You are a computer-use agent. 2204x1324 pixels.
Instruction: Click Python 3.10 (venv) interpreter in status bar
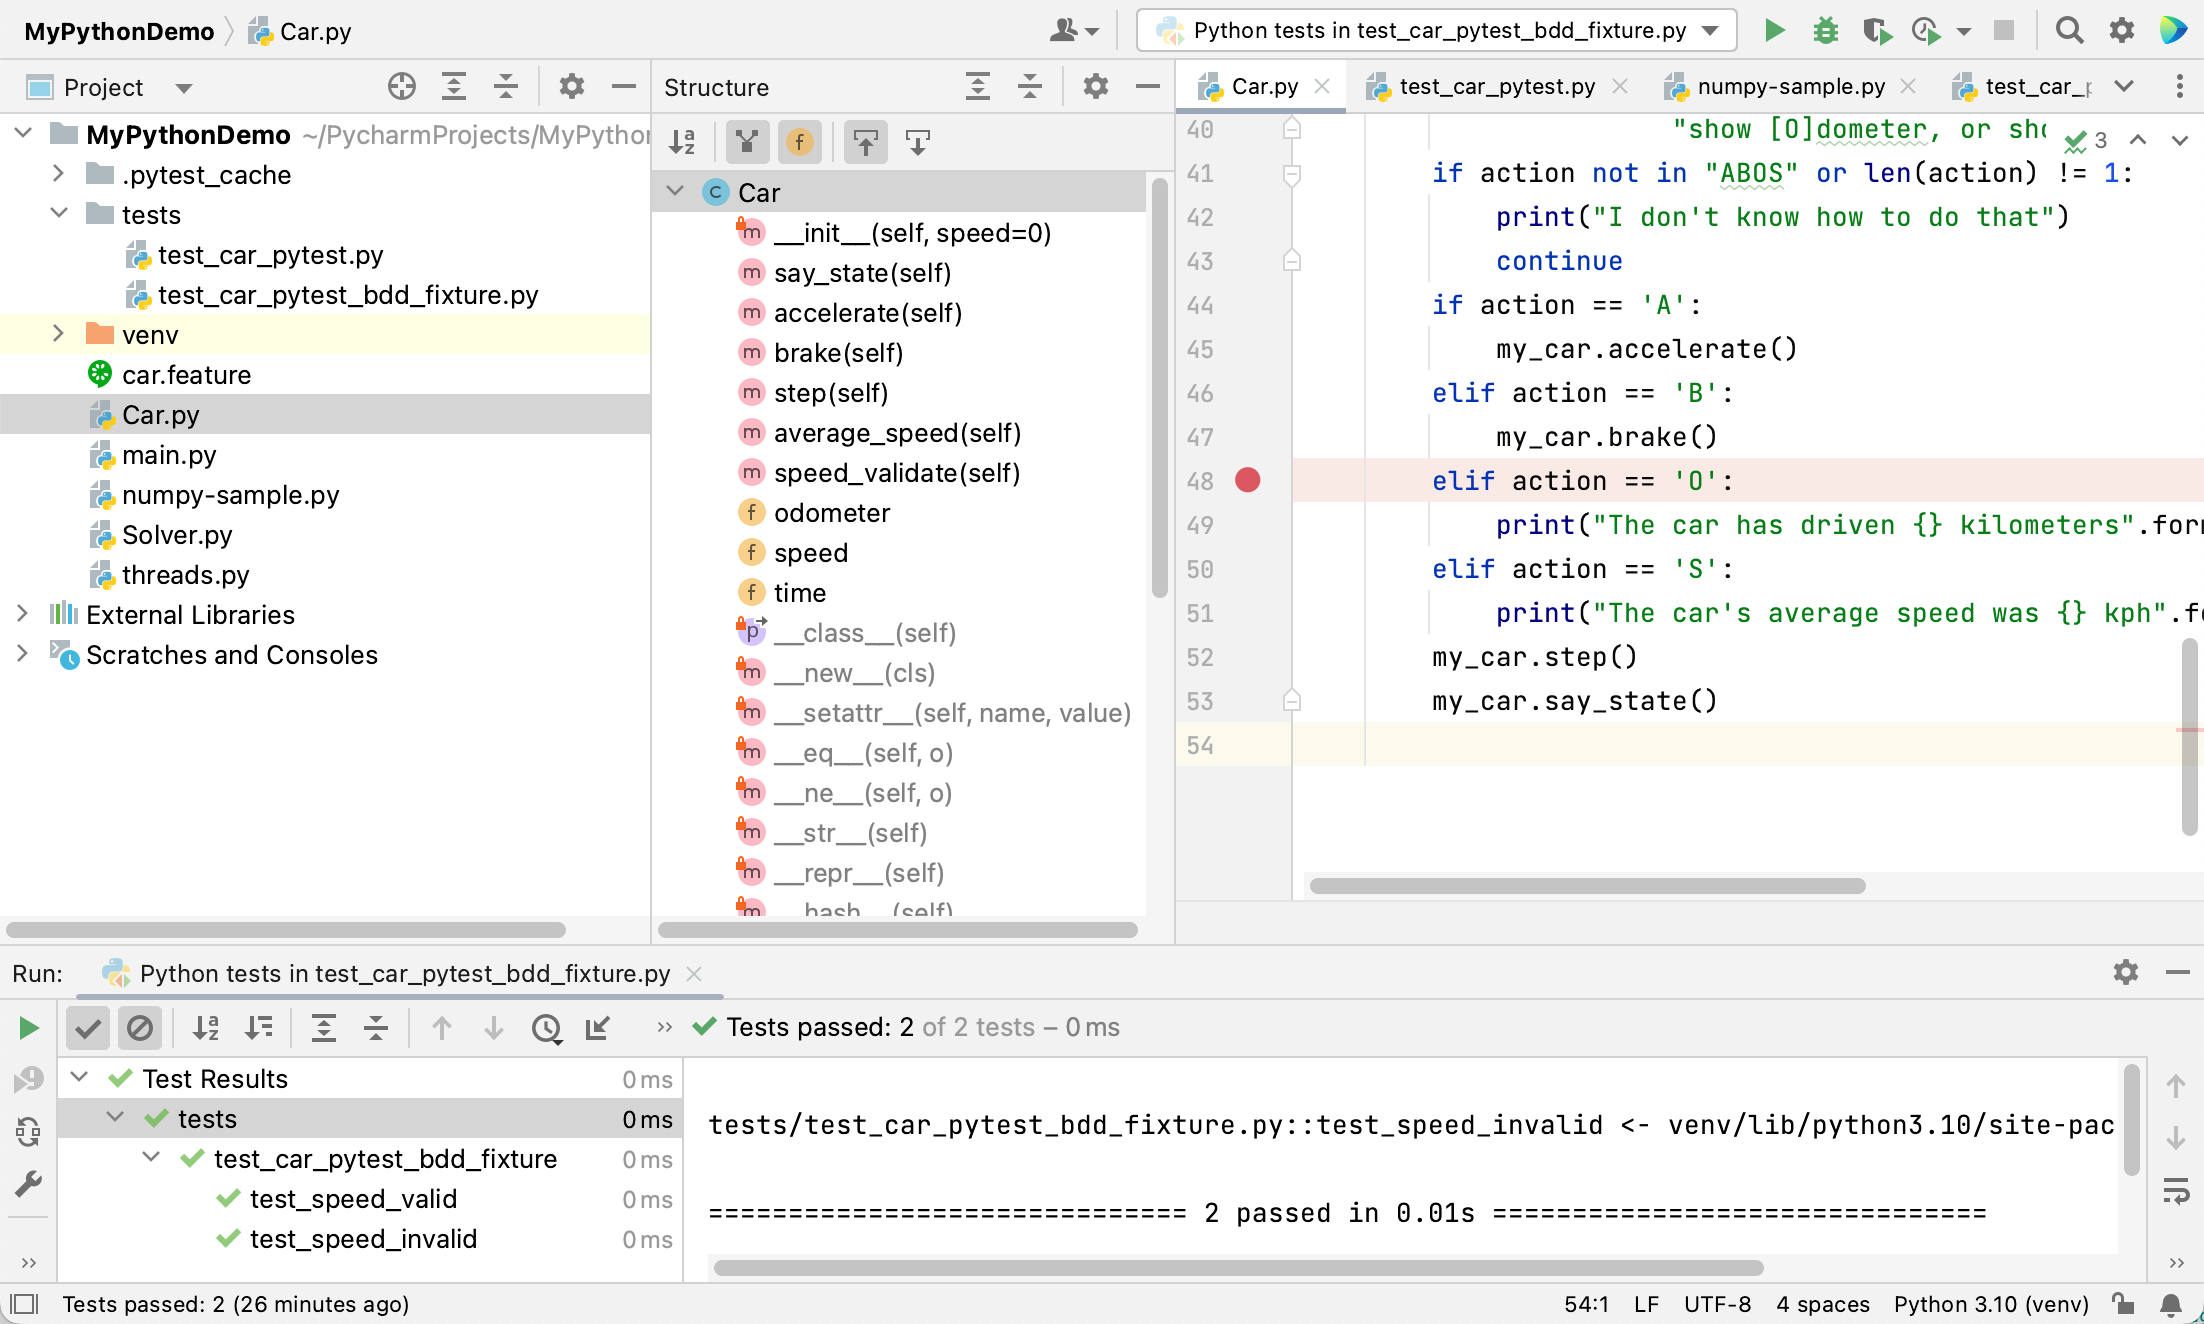1990,1304
